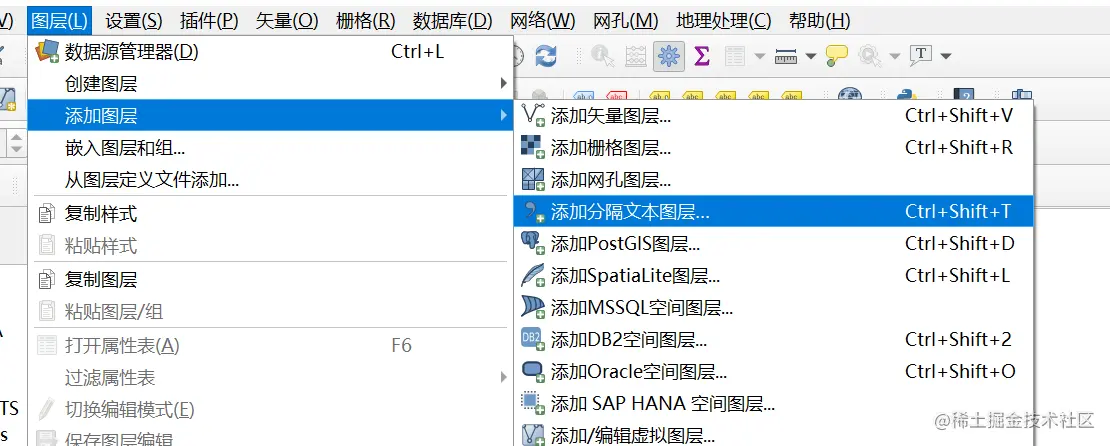Click the DB2 database icon
This screenshot has width=1110, height=446.
pos(533,339)
